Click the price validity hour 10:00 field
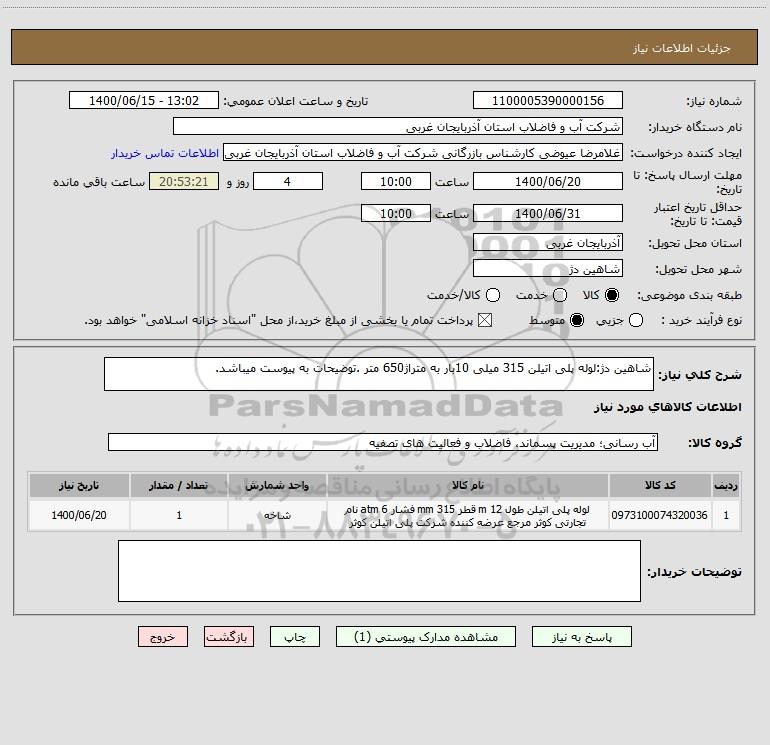The image size is (770, 745). (x=396, y=213)
